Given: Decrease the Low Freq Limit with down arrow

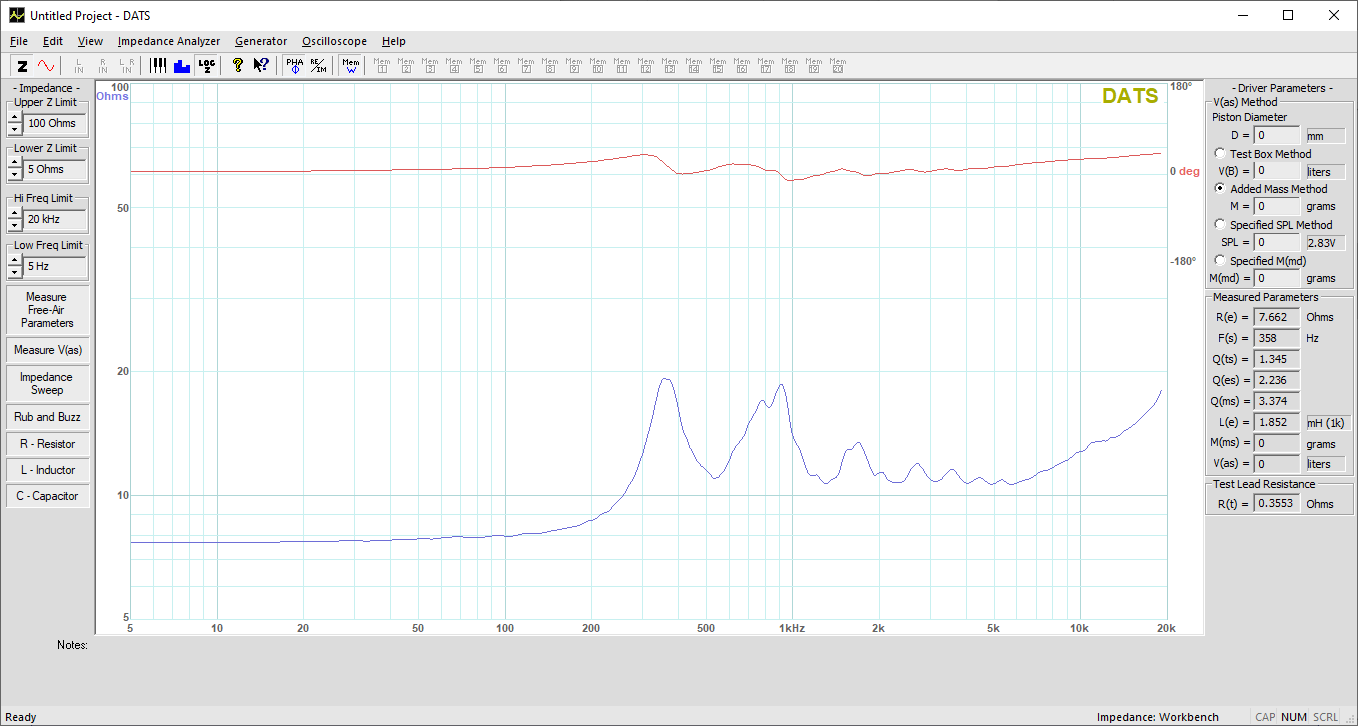Looking at the screenshot, I should (x=14, y=272).
